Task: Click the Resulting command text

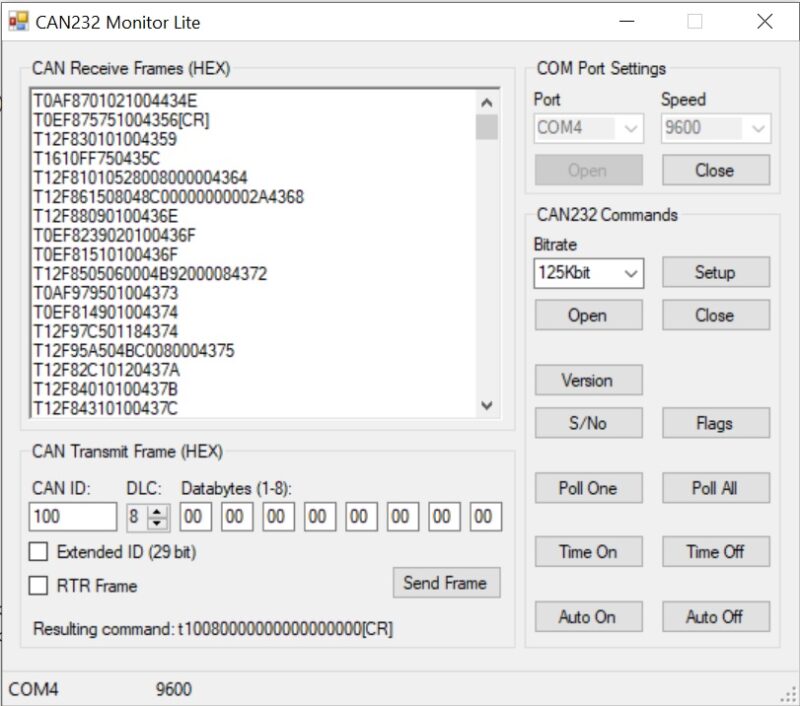Action: point(213,629)
